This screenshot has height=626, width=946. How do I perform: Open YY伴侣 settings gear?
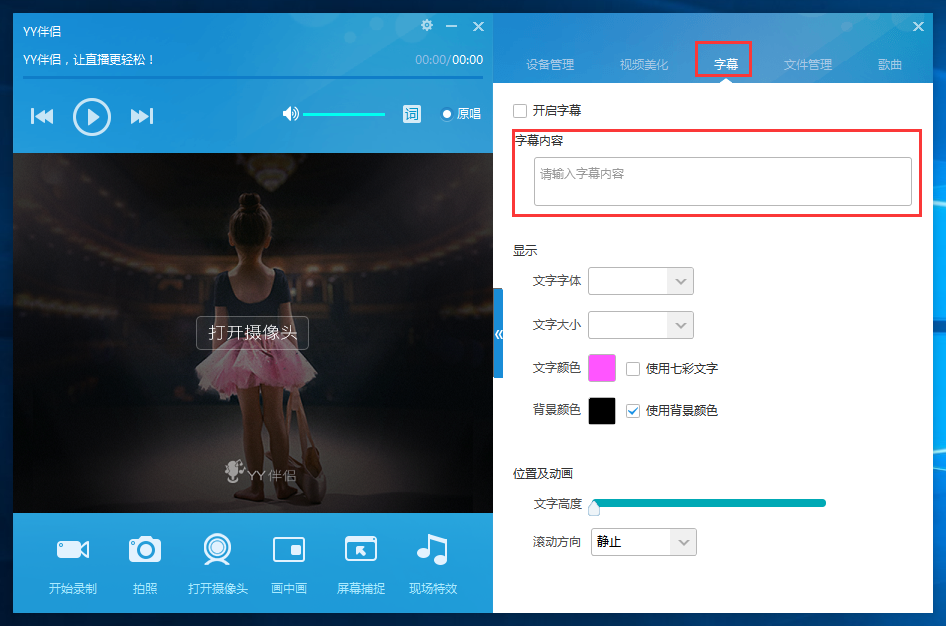click(427, 25)
